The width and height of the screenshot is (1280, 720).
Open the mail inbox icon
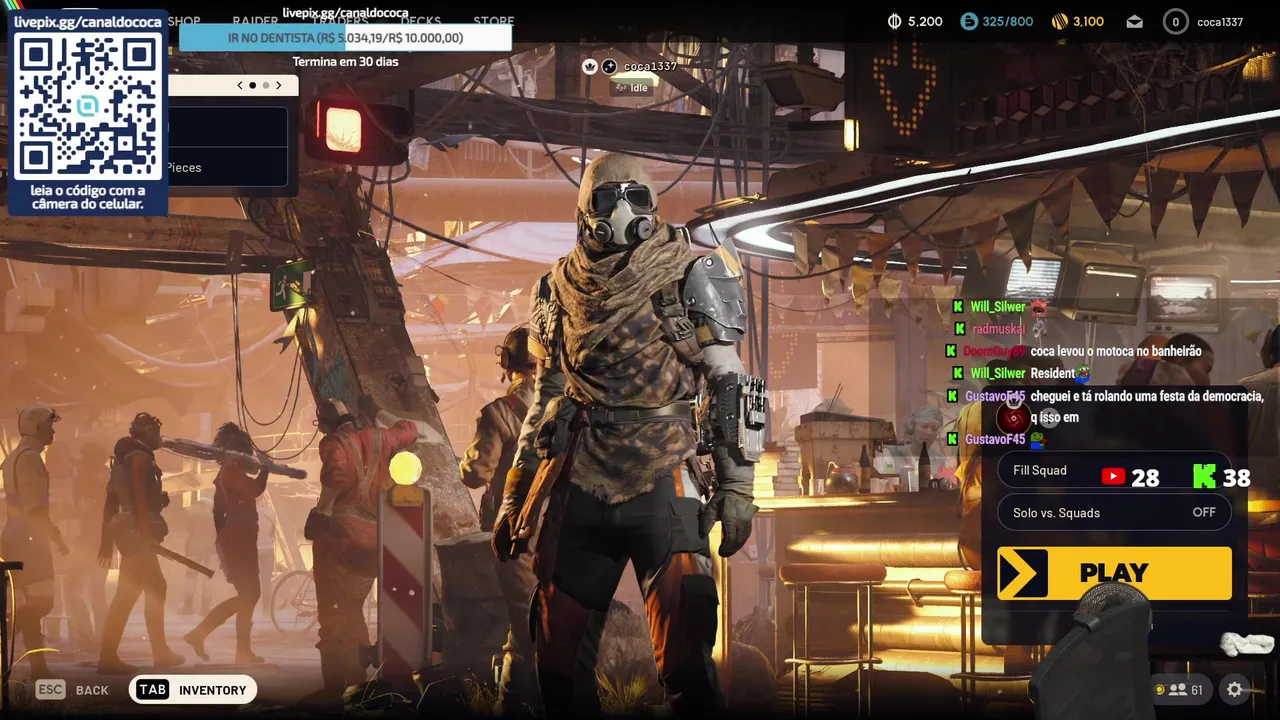[1134, 21]
